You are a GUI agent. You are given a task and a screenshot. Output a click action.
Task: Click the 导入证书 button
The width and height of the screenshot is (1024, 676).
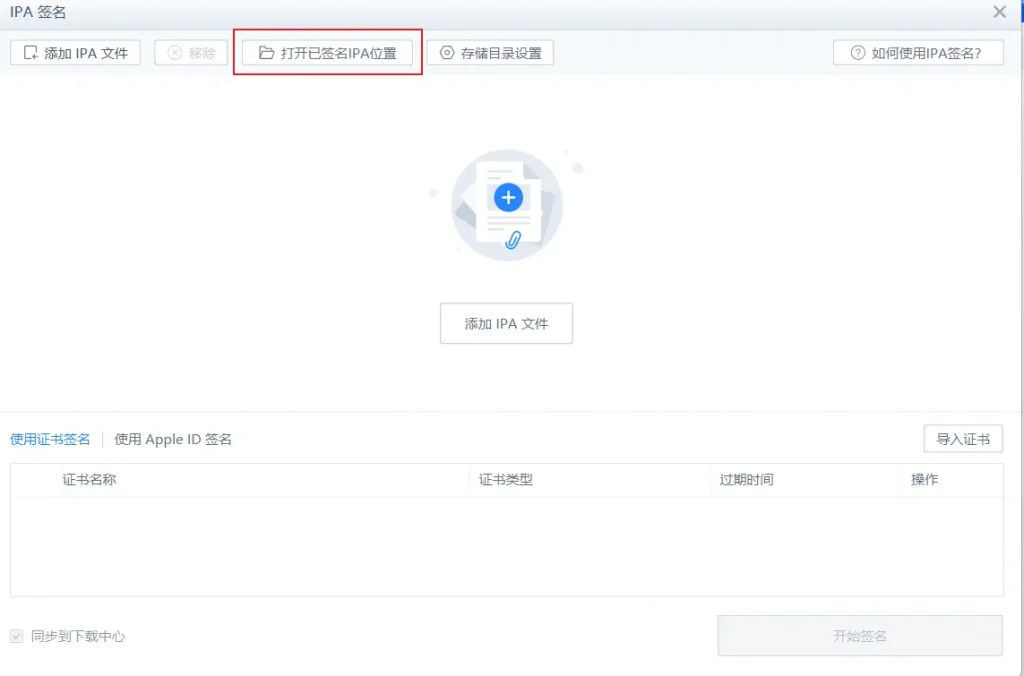(x=962, y=438)
